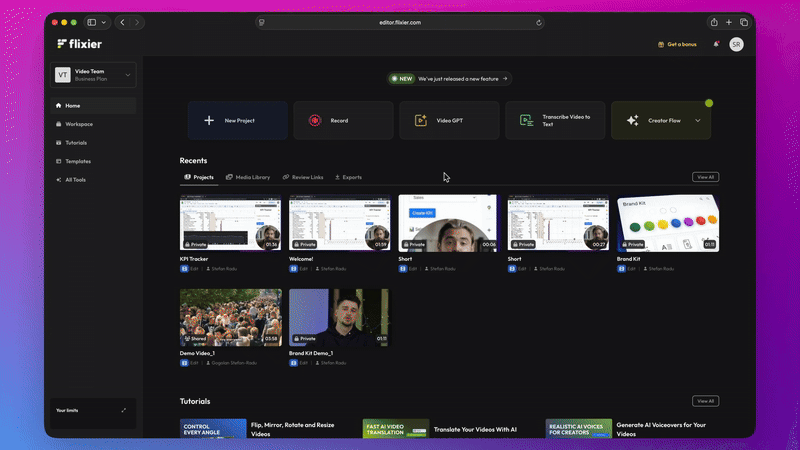Click the Templates sidebar icon
Viewport: 800px width, 450px height.
coord(58,161)
